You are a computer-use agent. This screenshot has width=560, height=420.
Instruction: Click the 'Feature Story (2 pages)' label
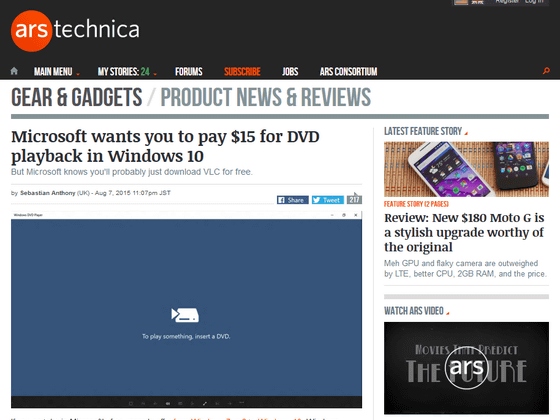pyautogui.click(x=416, y=204)
